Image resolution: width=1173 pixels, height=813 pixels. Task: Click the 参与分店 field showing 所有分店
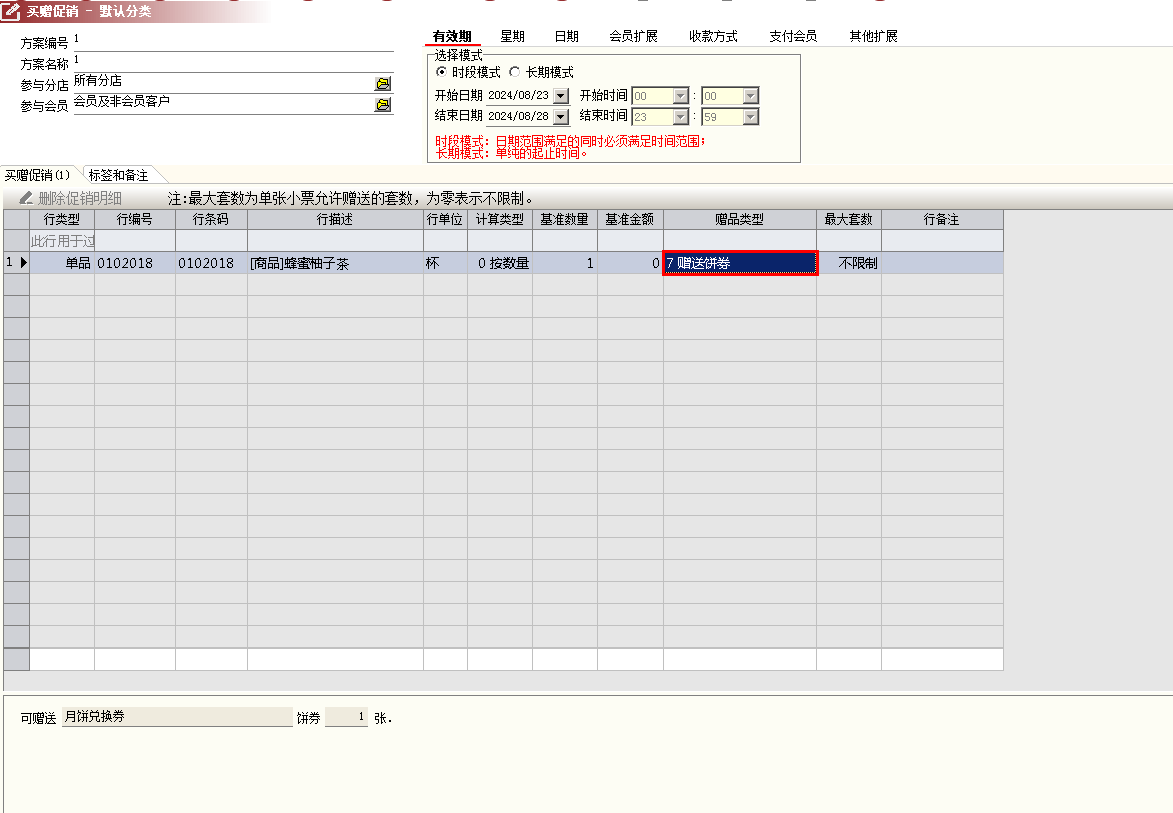pos(223,82)
